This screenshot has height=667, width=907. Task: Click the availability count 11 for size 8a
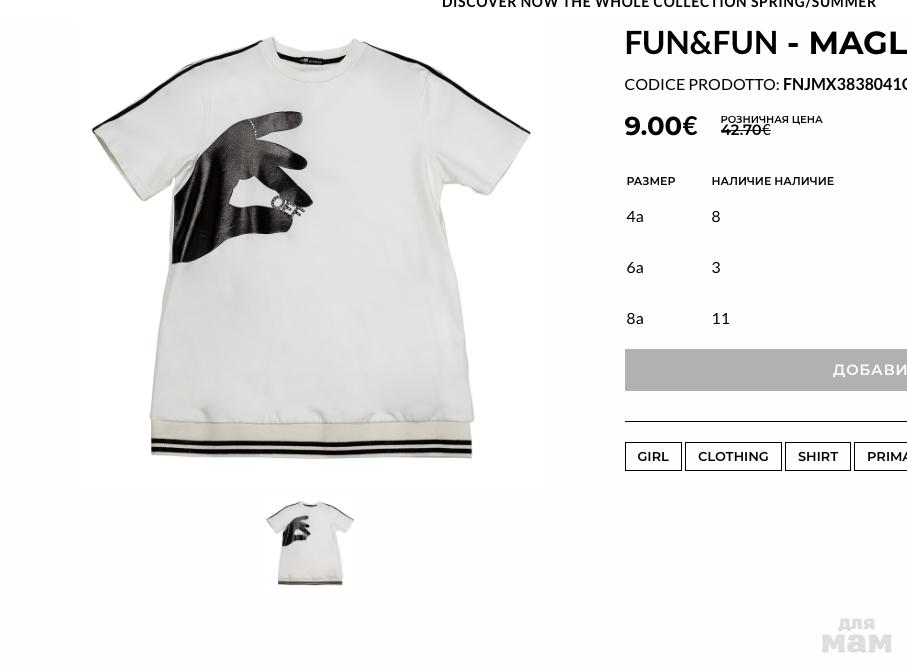pos(720,318)
